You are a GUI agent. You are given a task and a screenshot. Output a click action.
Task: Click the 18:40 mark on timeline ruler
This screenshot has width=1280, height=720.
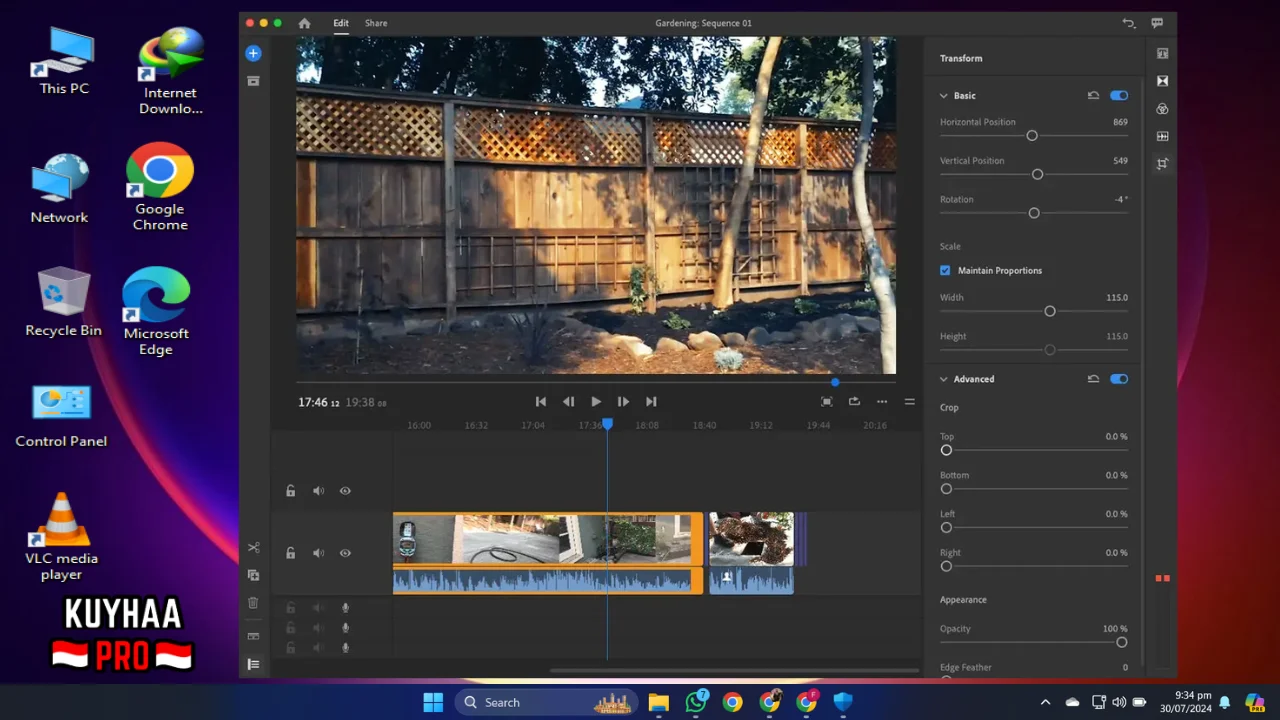[x=704, y=425]
